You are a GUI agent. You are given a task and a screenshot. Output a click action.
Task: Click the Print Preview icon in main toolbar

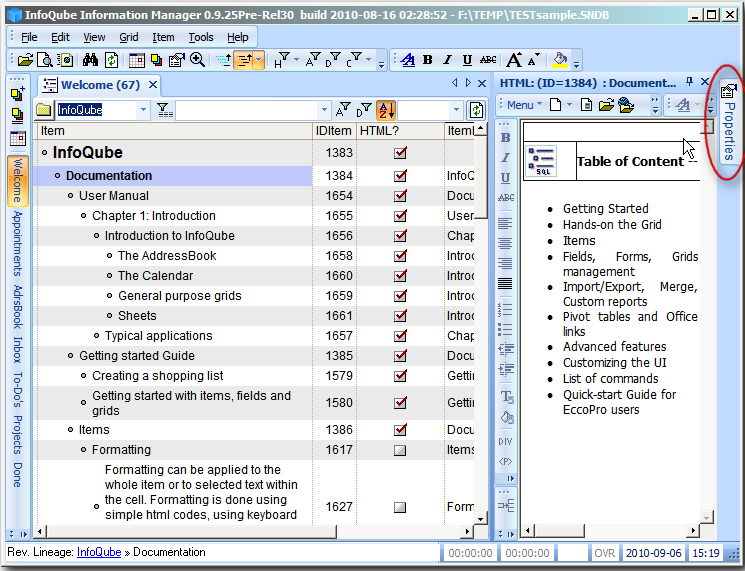pyautogui.click(x=45, y=60)
